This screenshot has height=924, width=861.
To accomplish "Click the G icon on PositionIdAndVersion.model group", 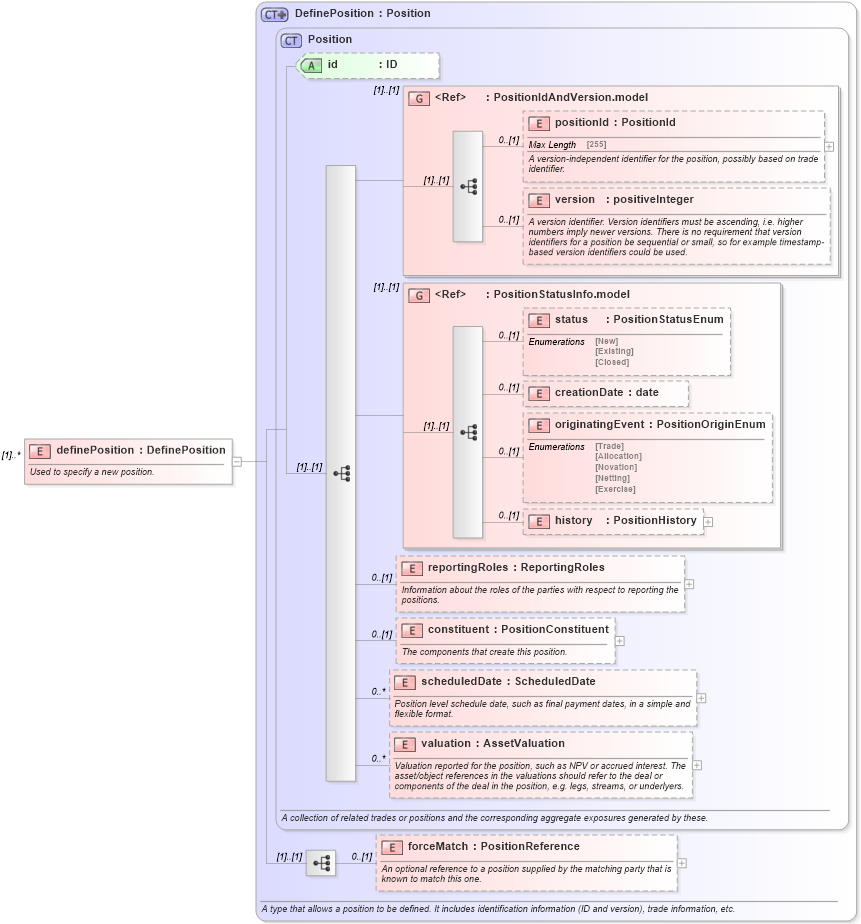I will [x=419, y=97].
